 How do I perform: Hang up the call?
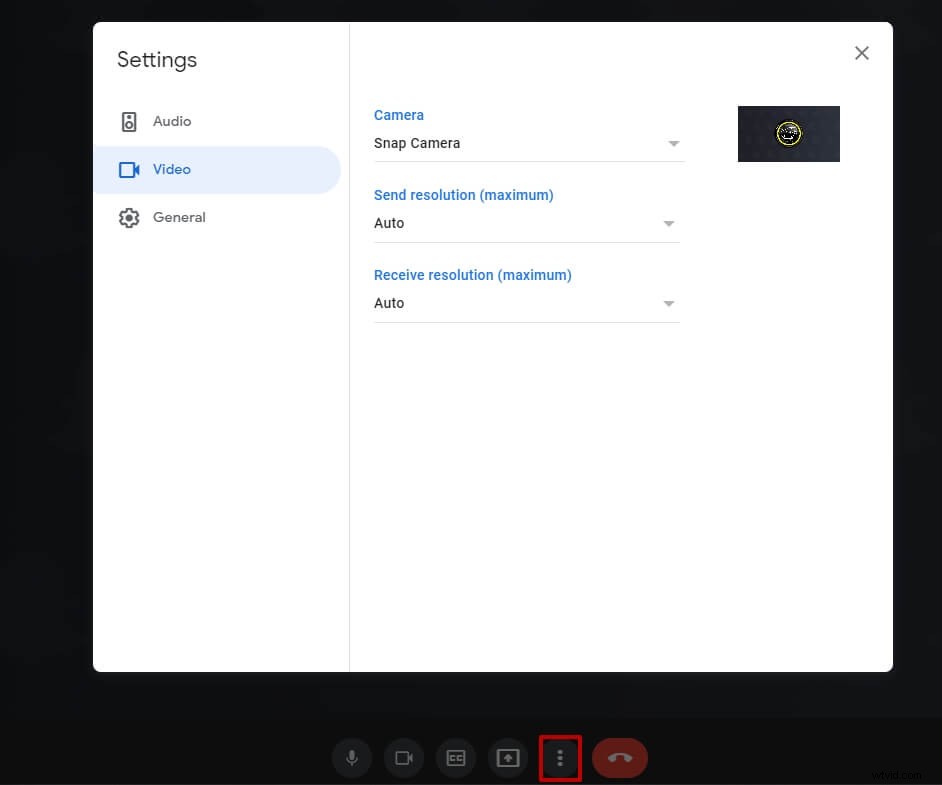coord(619,757)
